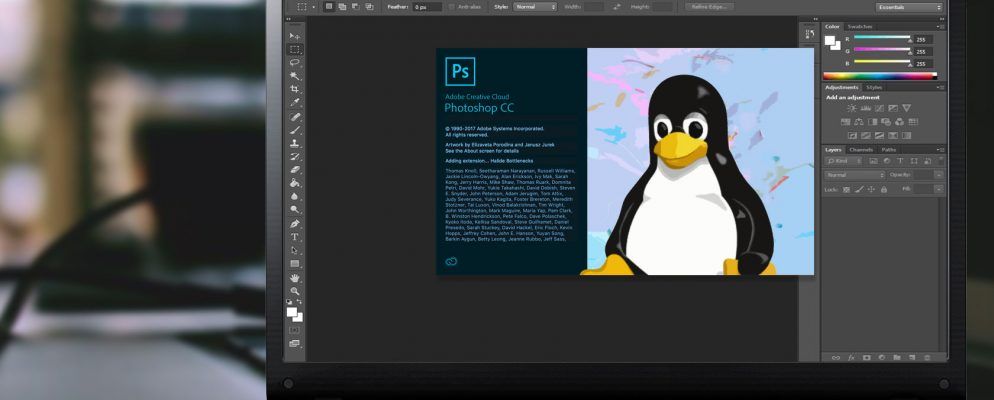This screenshot has width=994, height=400.
Task: Select the Healing Brush tool
Action: 295,117
